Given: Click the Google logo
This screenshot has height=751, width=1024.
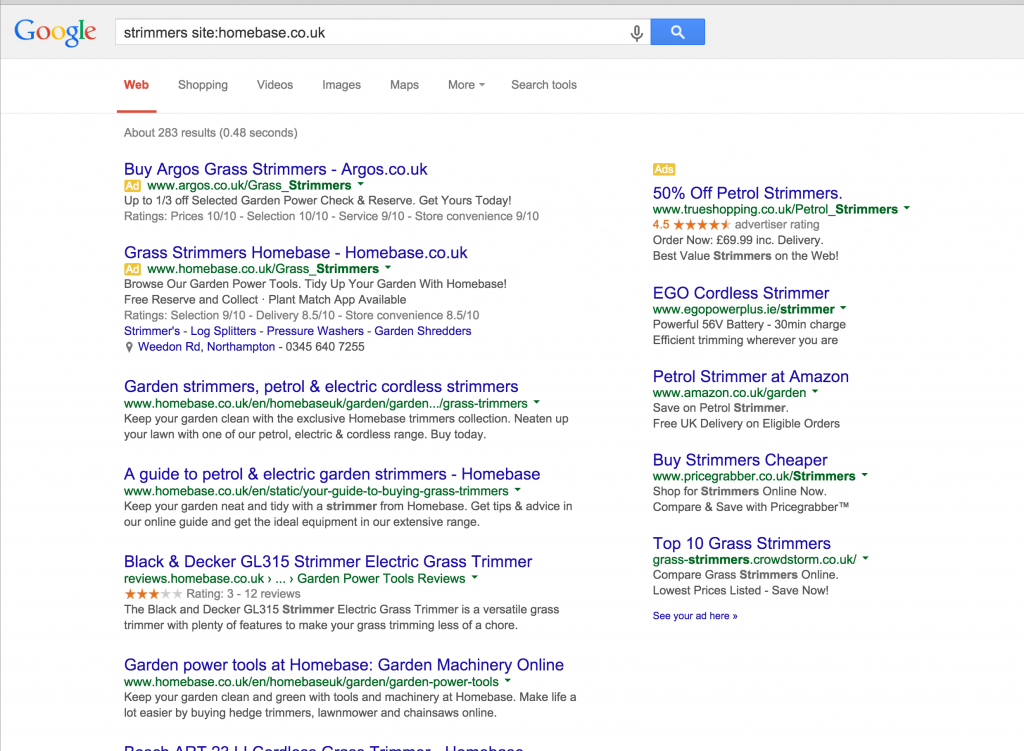Looking at the screenshot, I should [56, 32].
